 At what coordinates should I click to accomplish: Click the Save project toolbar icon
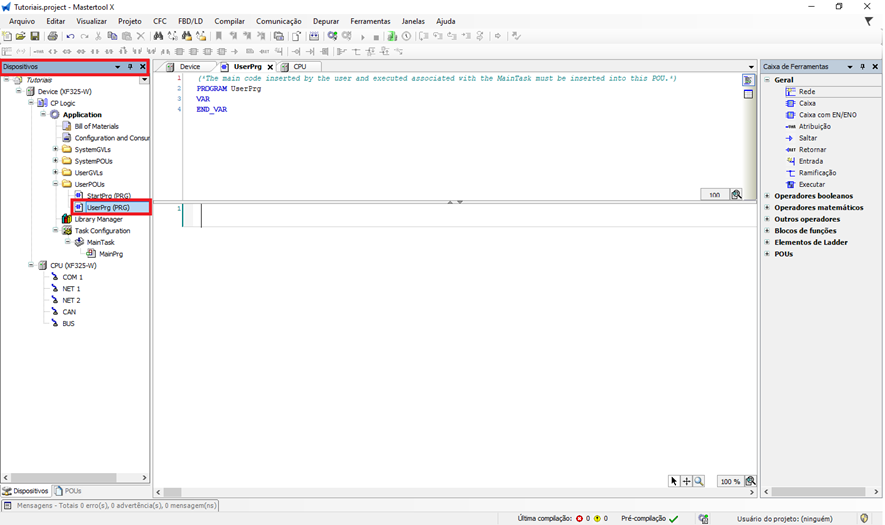click(x=35, y=36)
